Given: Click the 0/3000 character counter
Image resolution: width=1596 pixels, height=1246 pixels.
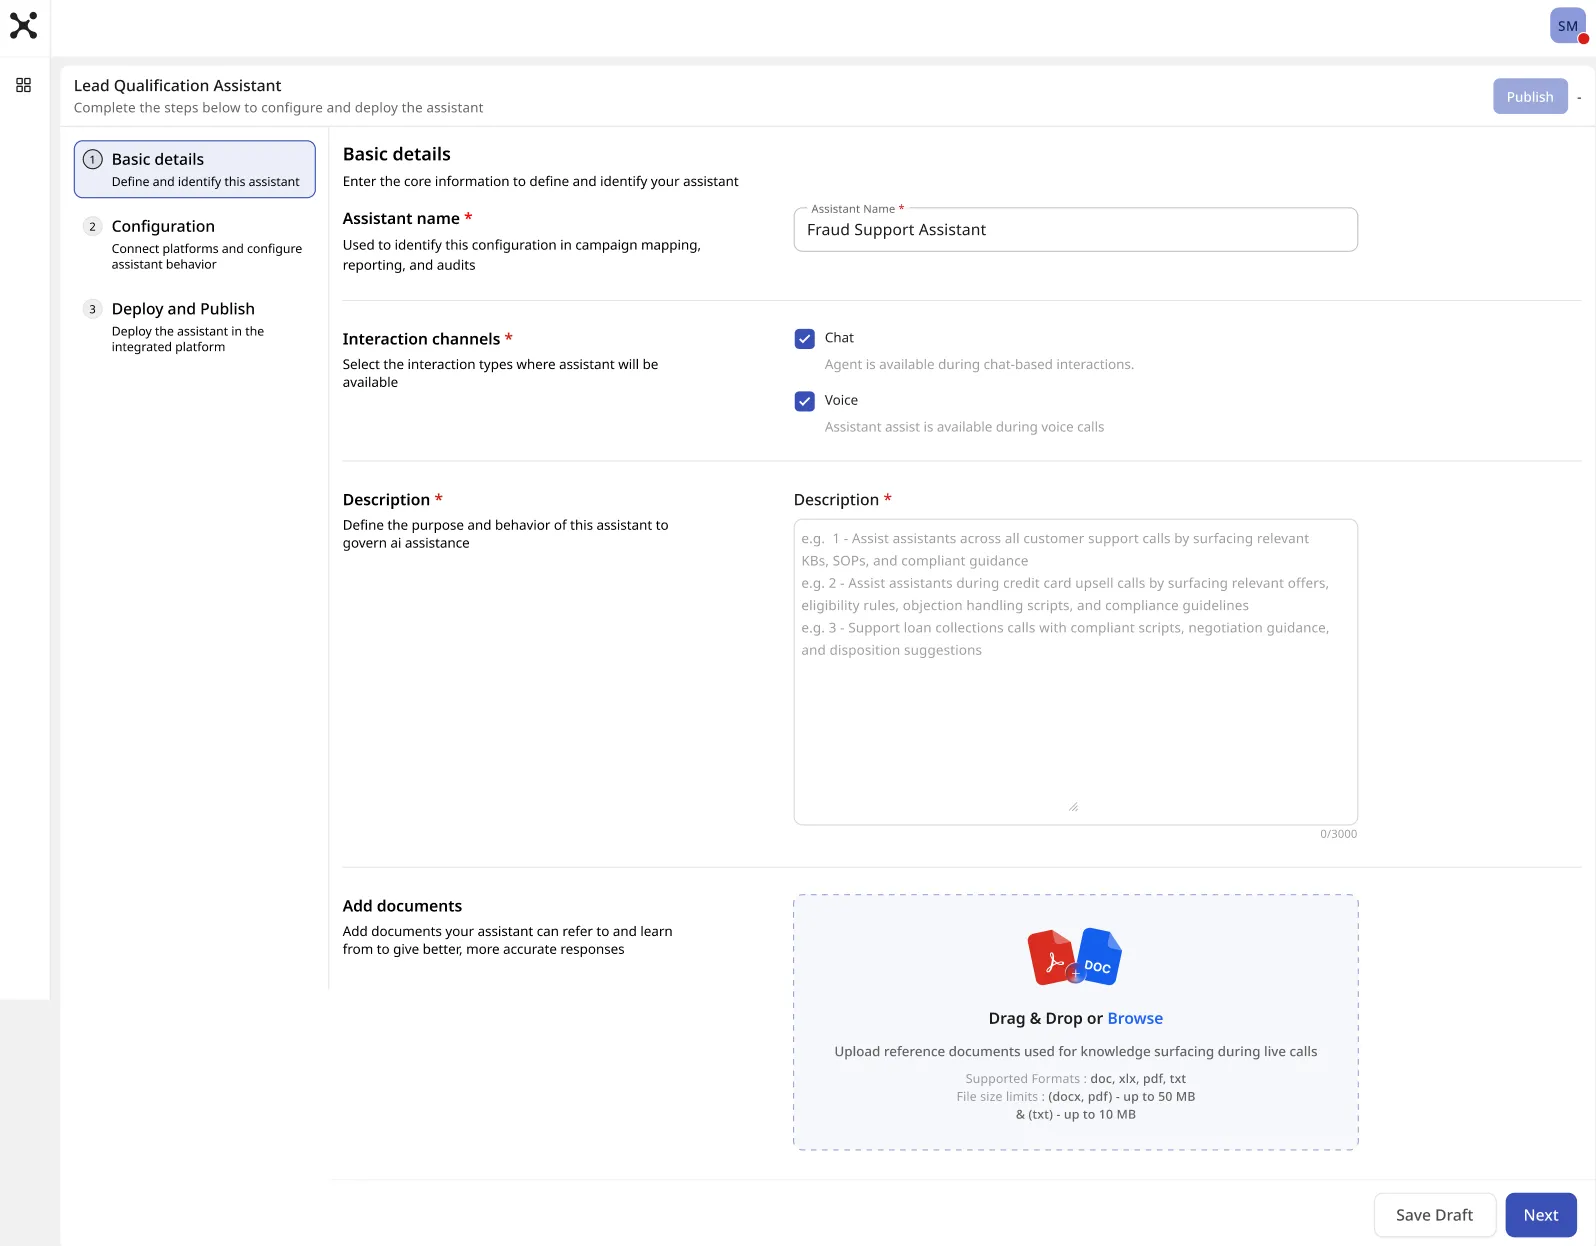Looking at the screenshot, I should click(x=1338, y=834).
